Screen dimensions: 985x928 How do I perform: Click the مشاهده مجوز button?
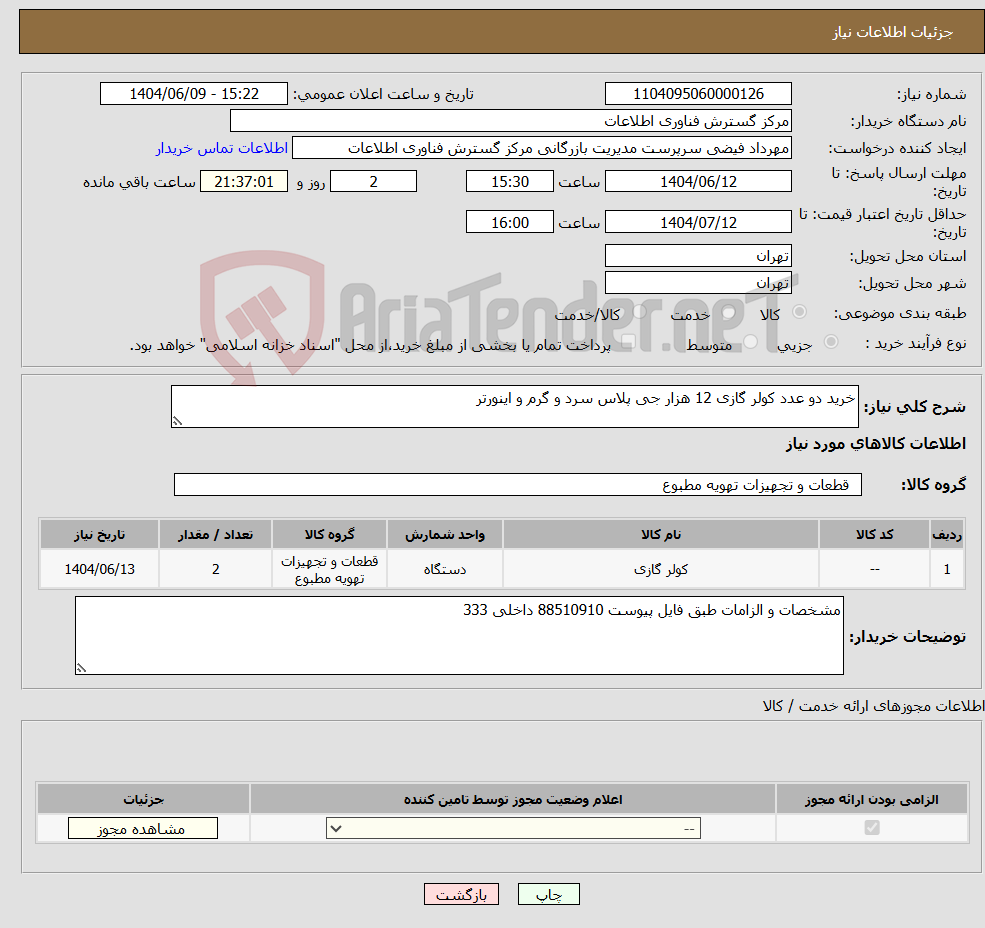[143, 828]
